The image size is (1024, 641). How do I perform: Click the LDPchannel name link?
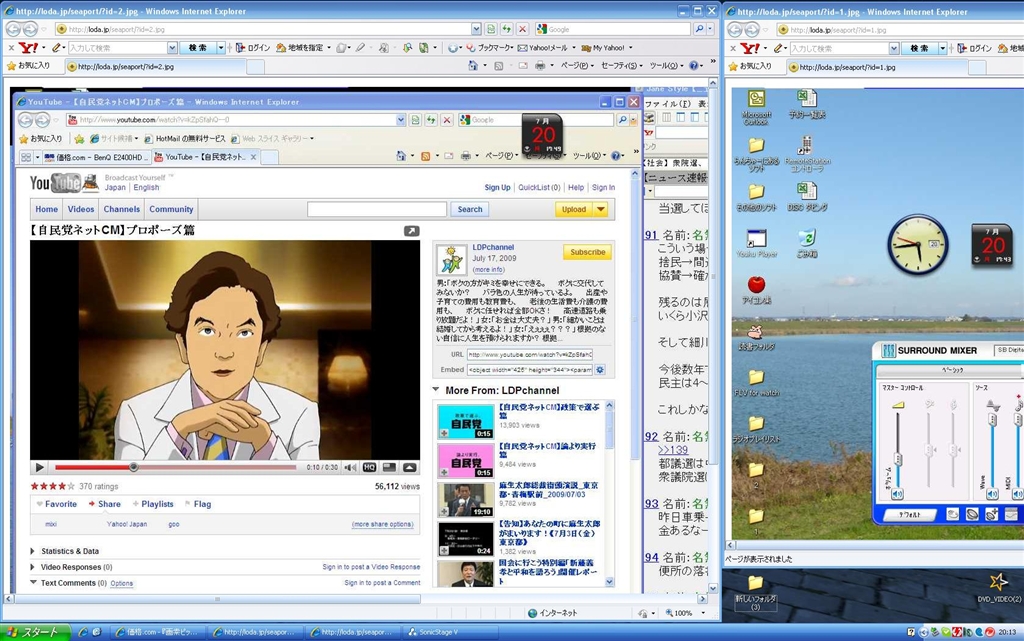[x=493, y=247]
